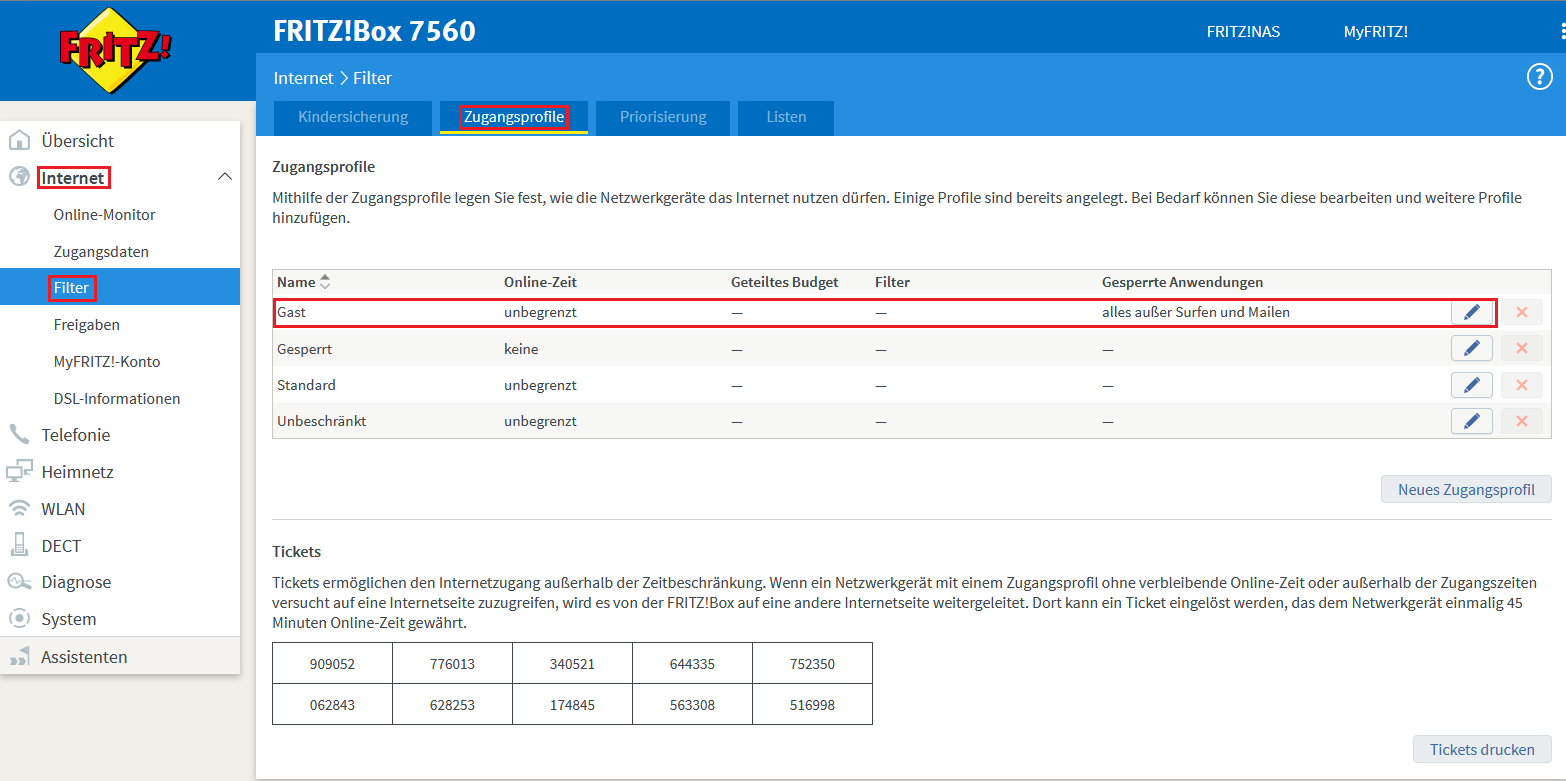
Task: Click the System gear icon
Action: pyautogui.click(x=19, y=618)
